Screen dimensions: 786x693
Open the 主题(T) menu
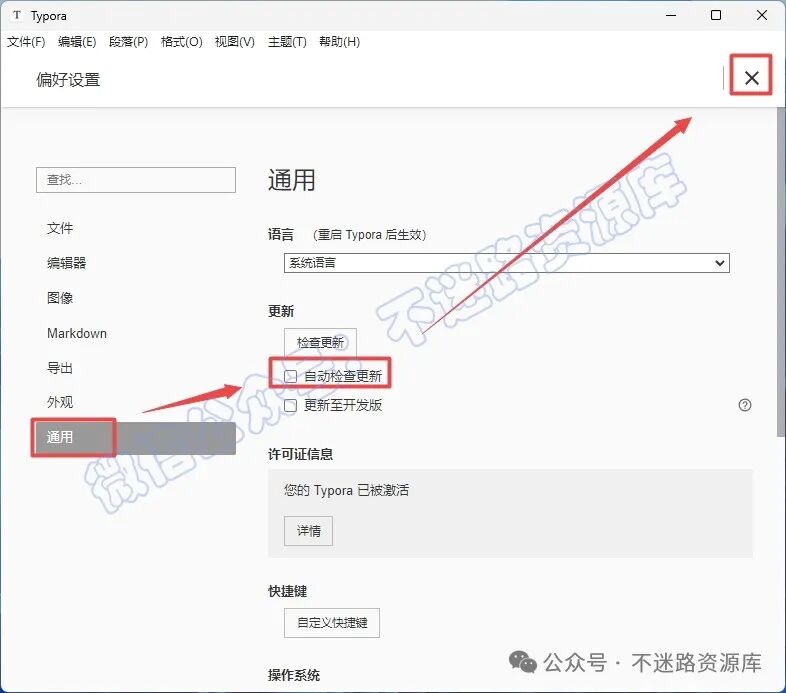(x=287, y=42)
